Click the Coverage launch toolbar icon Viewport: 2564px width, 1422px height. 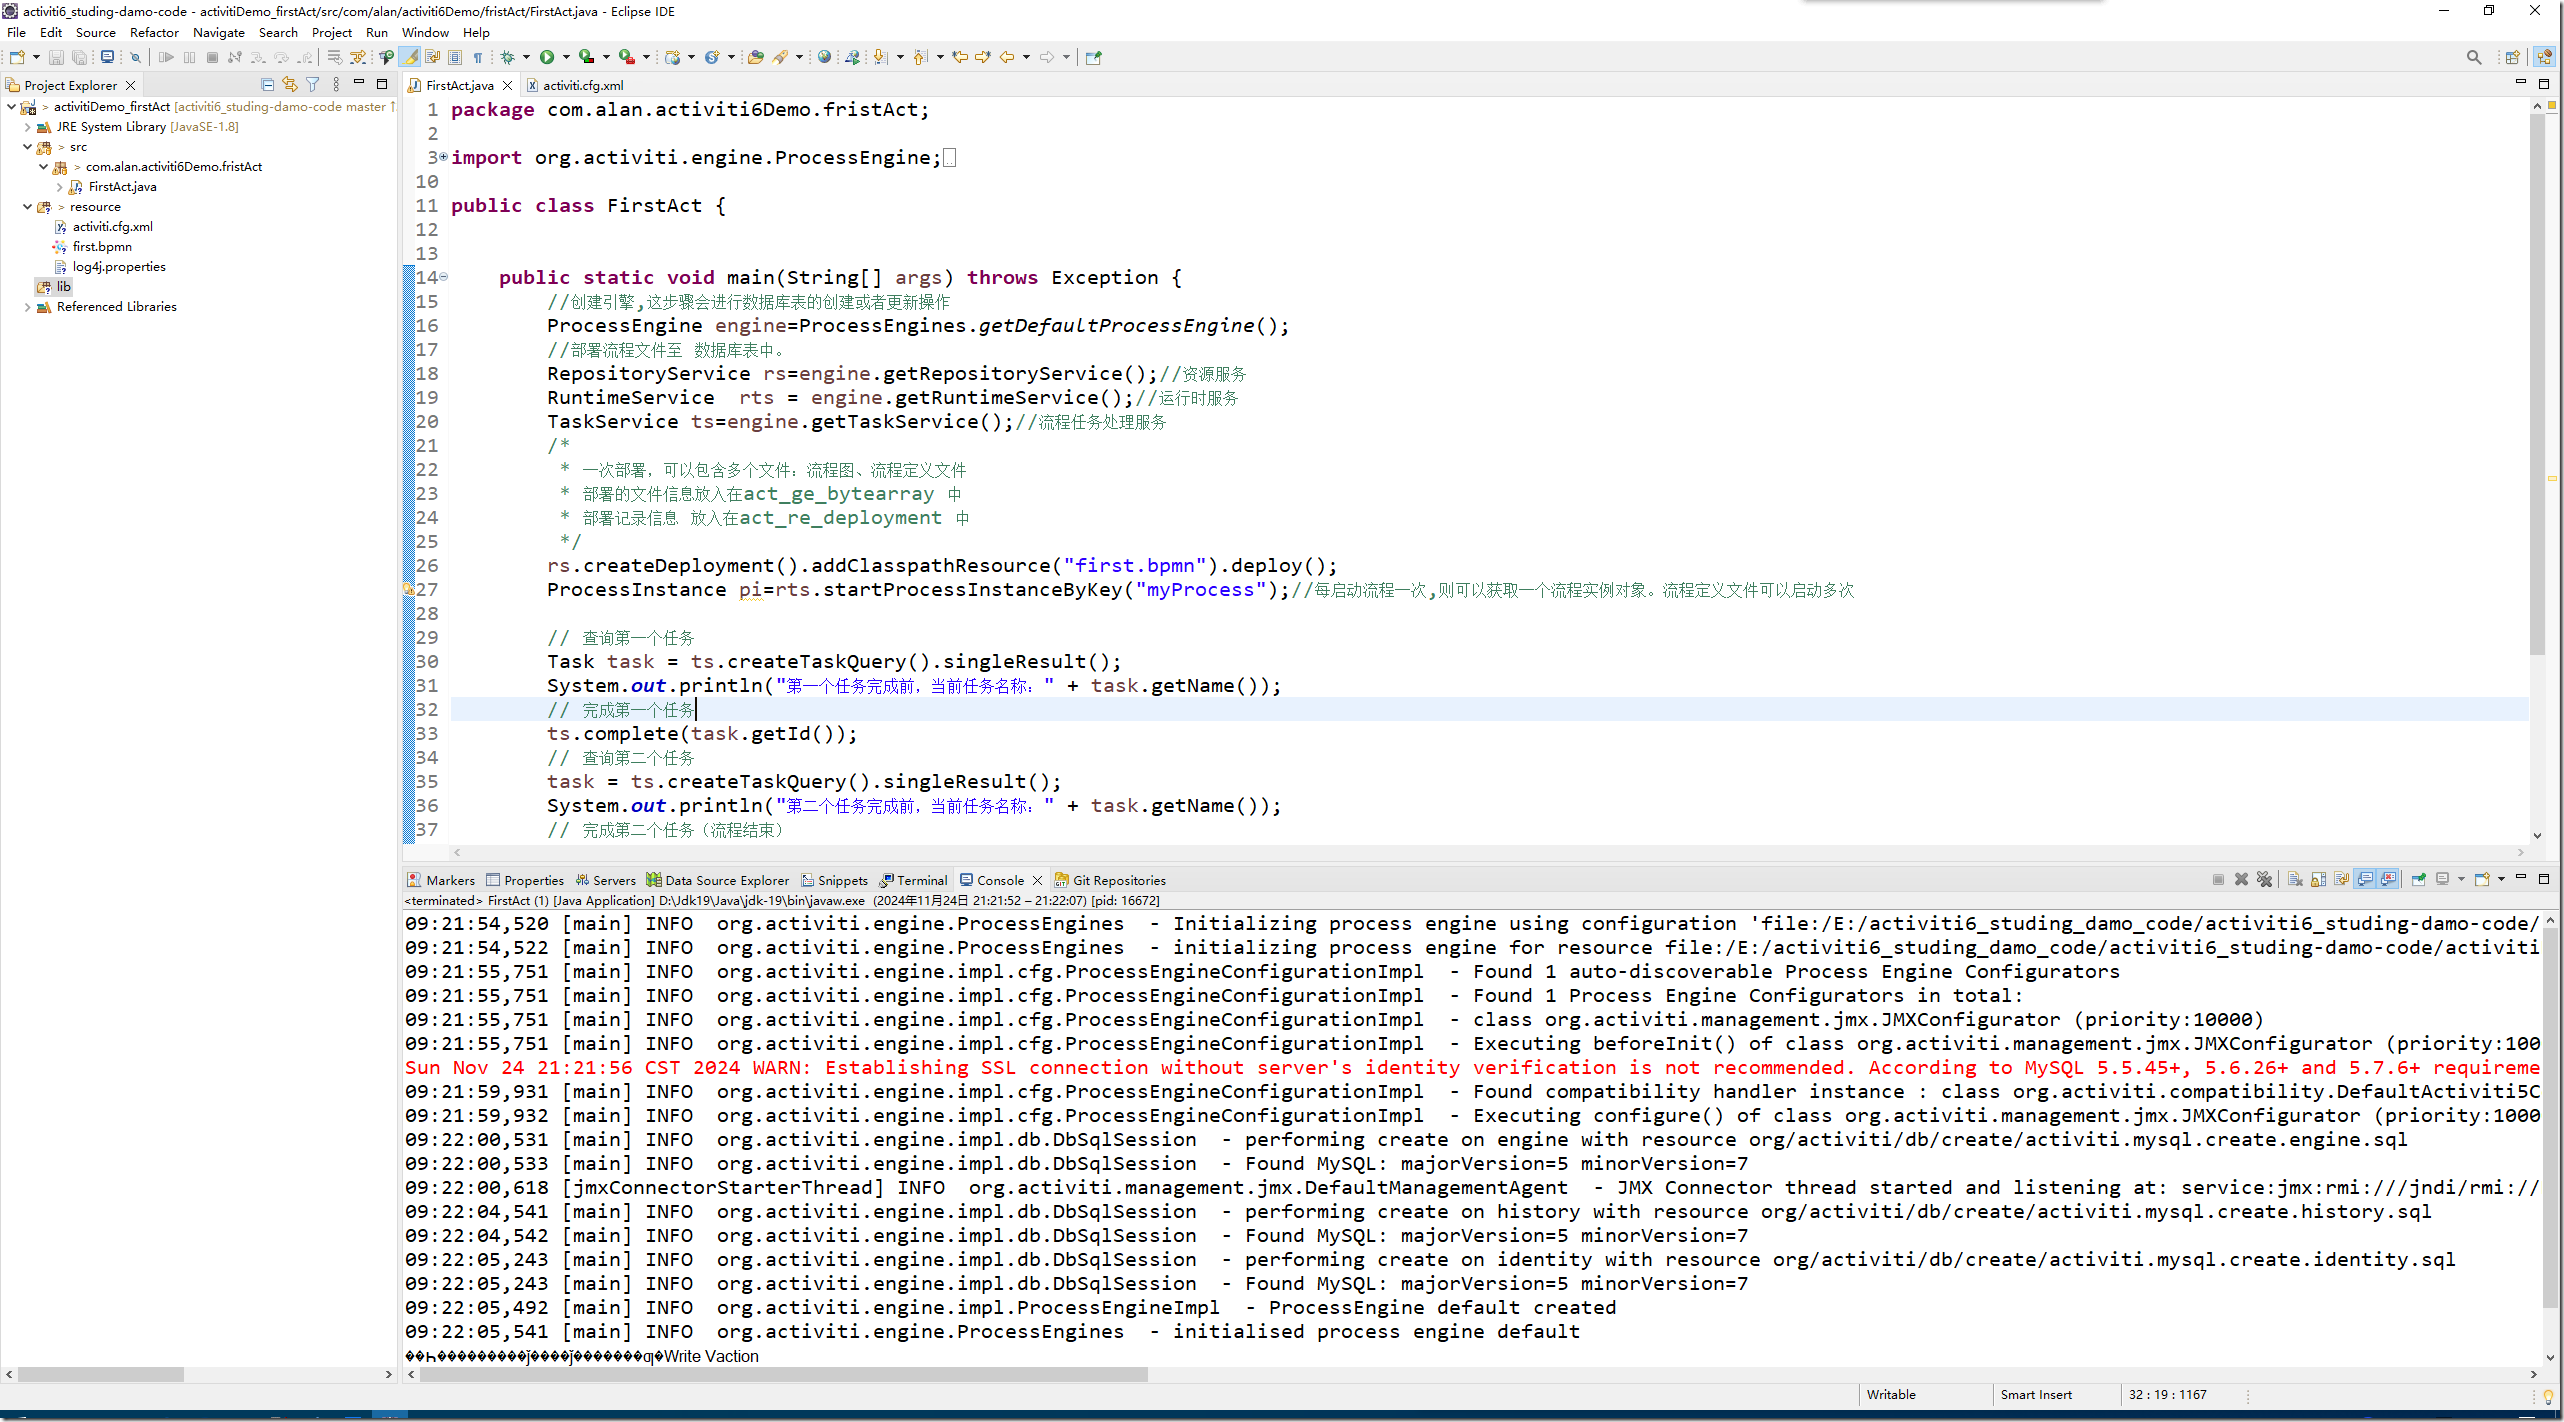click(x=586, y=57)
